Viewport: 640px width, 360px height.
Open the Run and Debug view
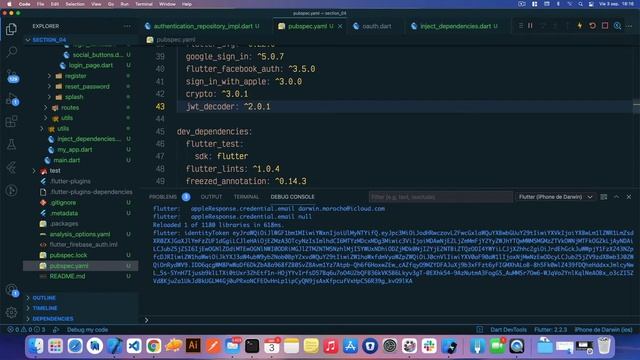11,99
